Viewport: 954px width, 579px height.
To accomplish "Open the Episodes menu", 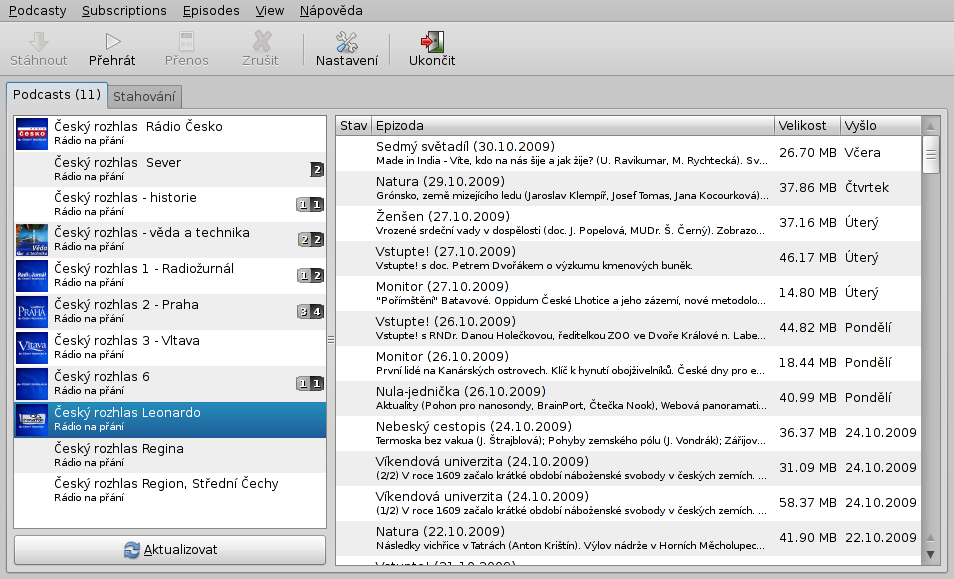I will 211,10.
